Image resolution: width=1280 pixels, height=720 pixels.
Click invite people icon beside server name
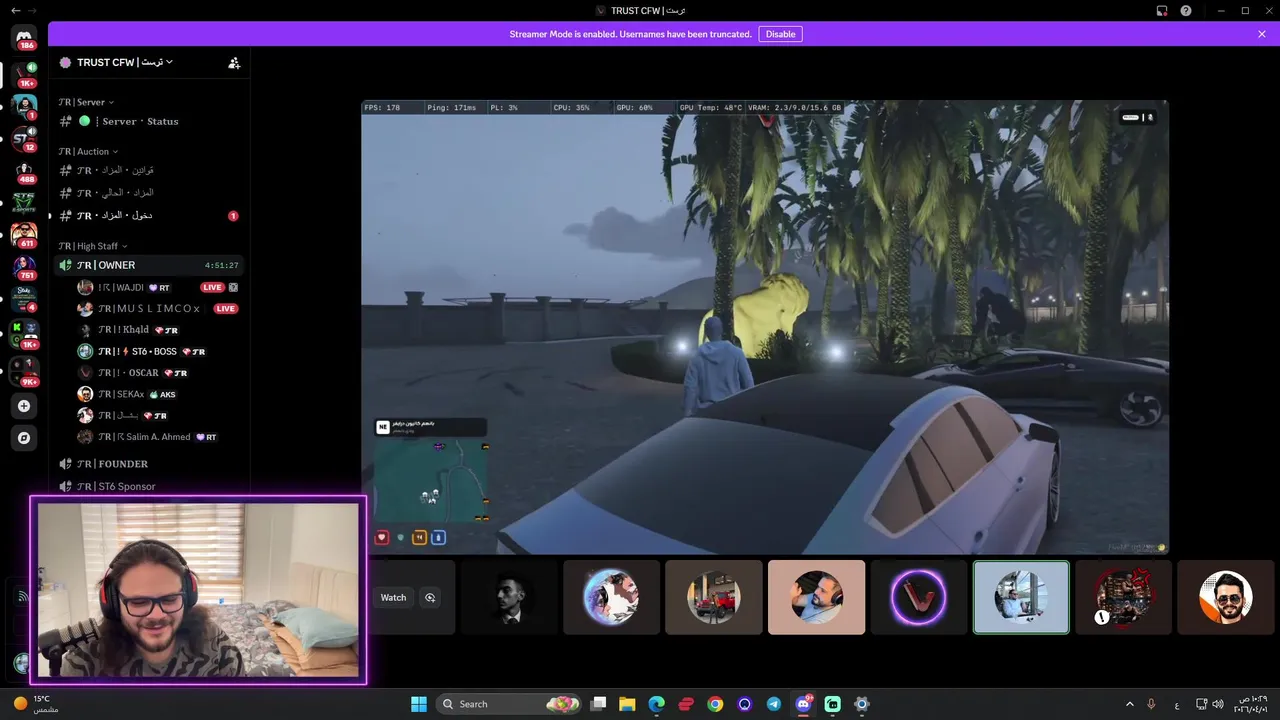tap(234, 62)
